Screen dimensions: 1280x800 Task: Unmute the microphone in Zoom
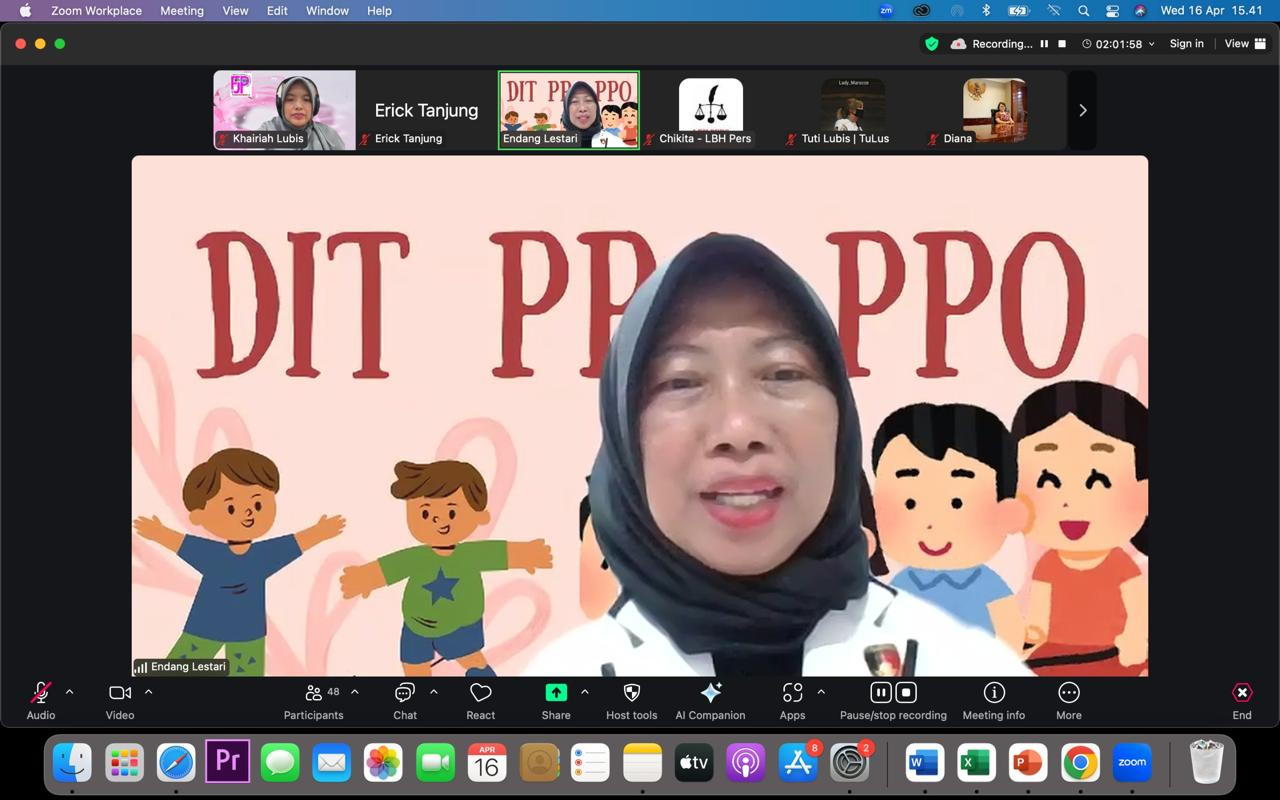point(40,692)
